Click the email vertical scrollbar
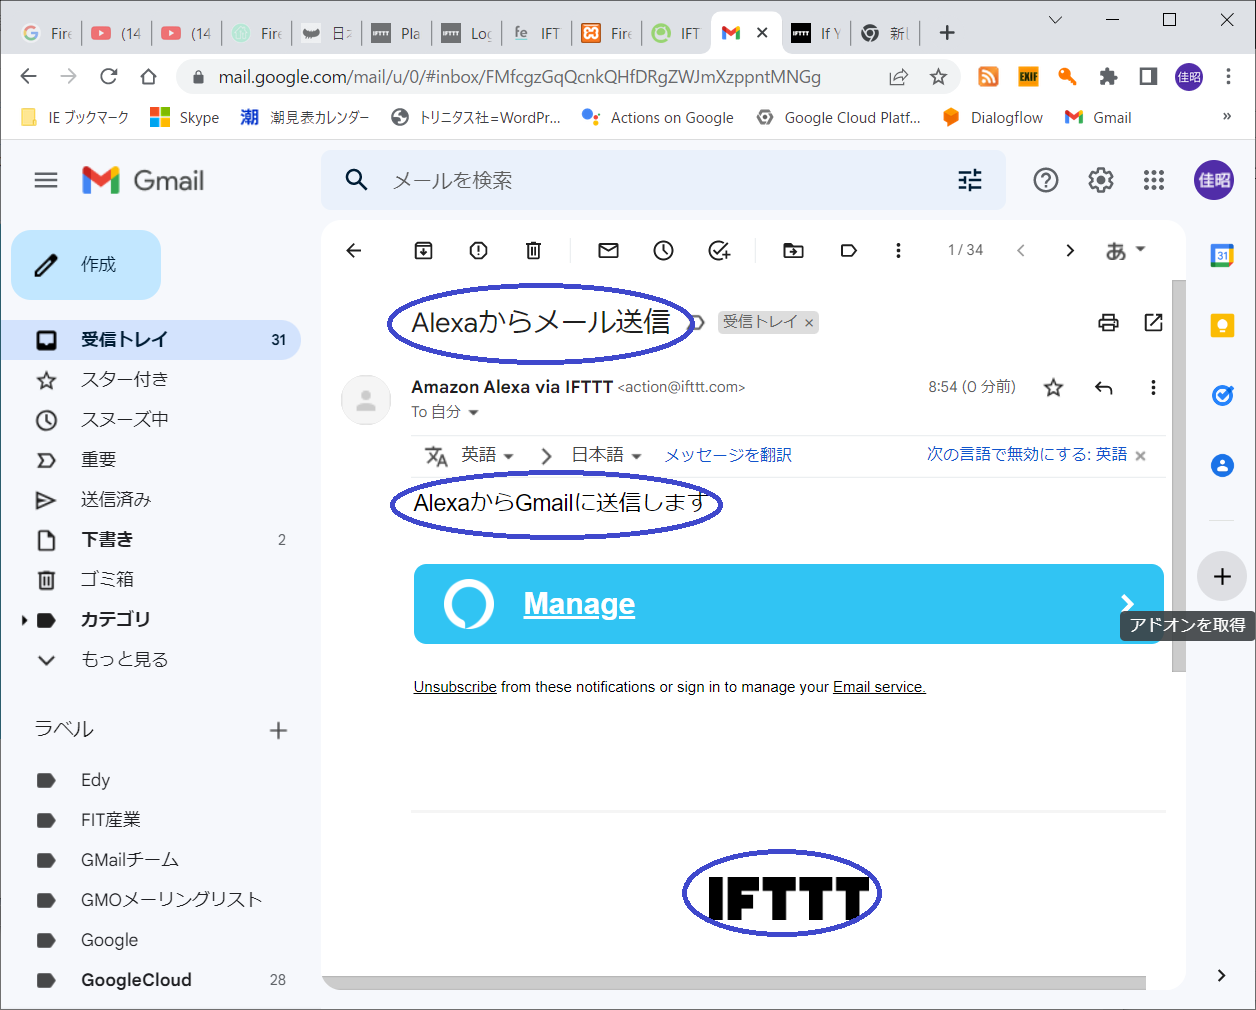 [1179, 475]
